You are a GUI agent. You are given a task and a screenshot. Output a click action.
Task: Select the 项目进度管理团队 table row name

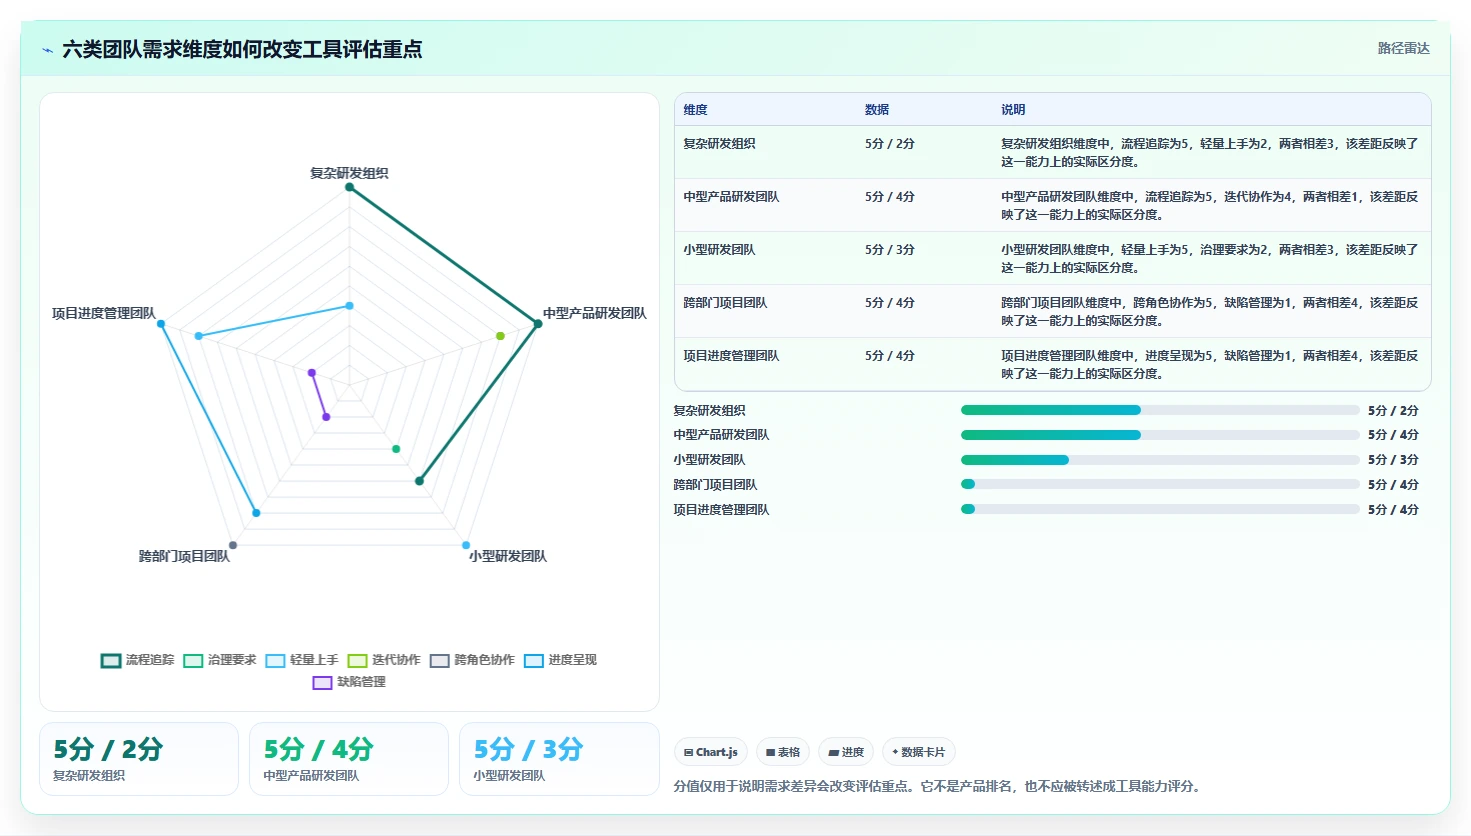pos(731,356)
